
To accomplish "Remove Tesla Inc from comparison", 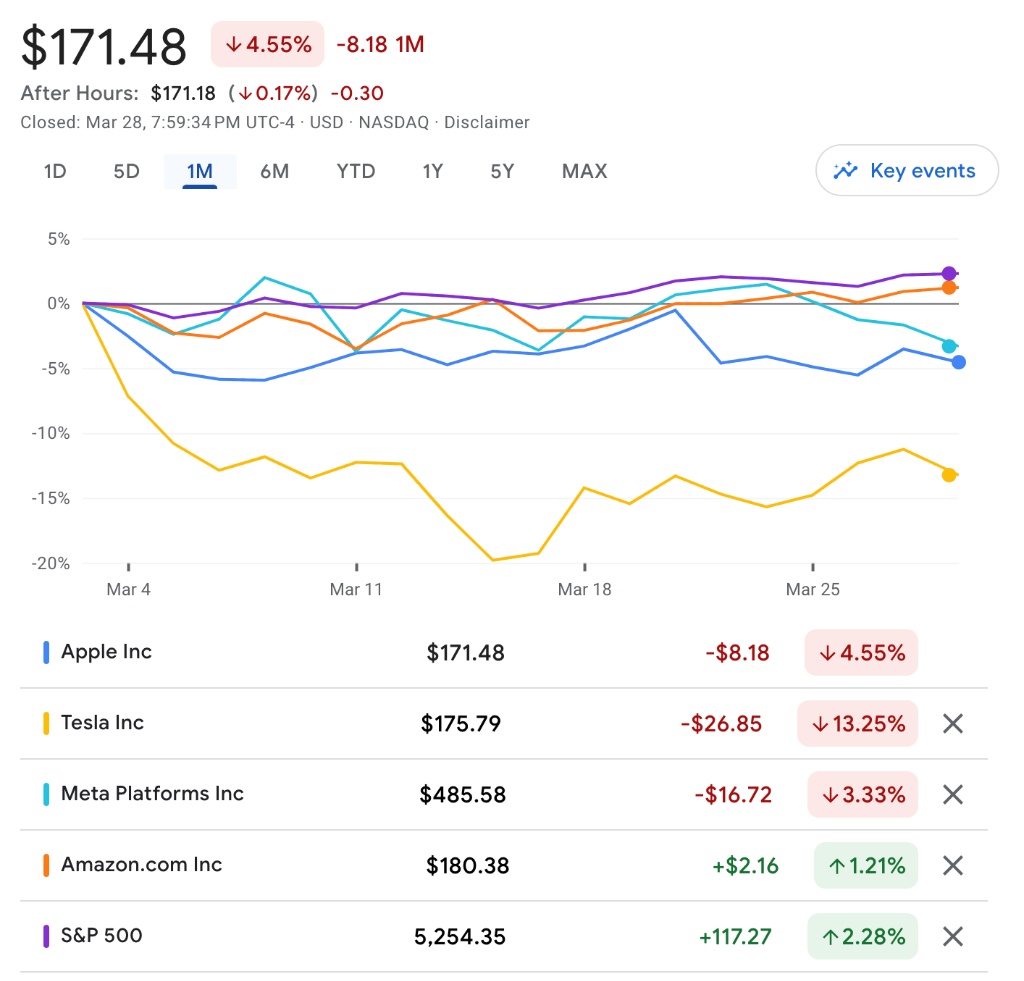I will point(952,723).
